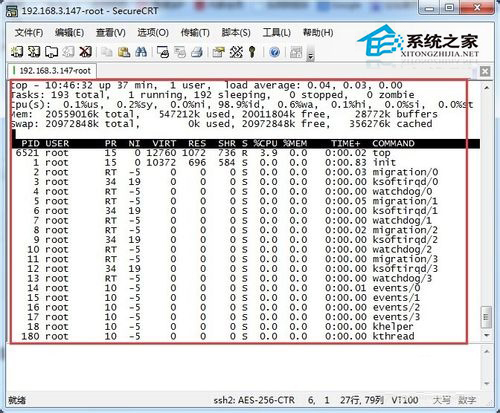500x413 pixels.
Task: Click the terminal scrollbar up arrow
Action: click(486, 88)
